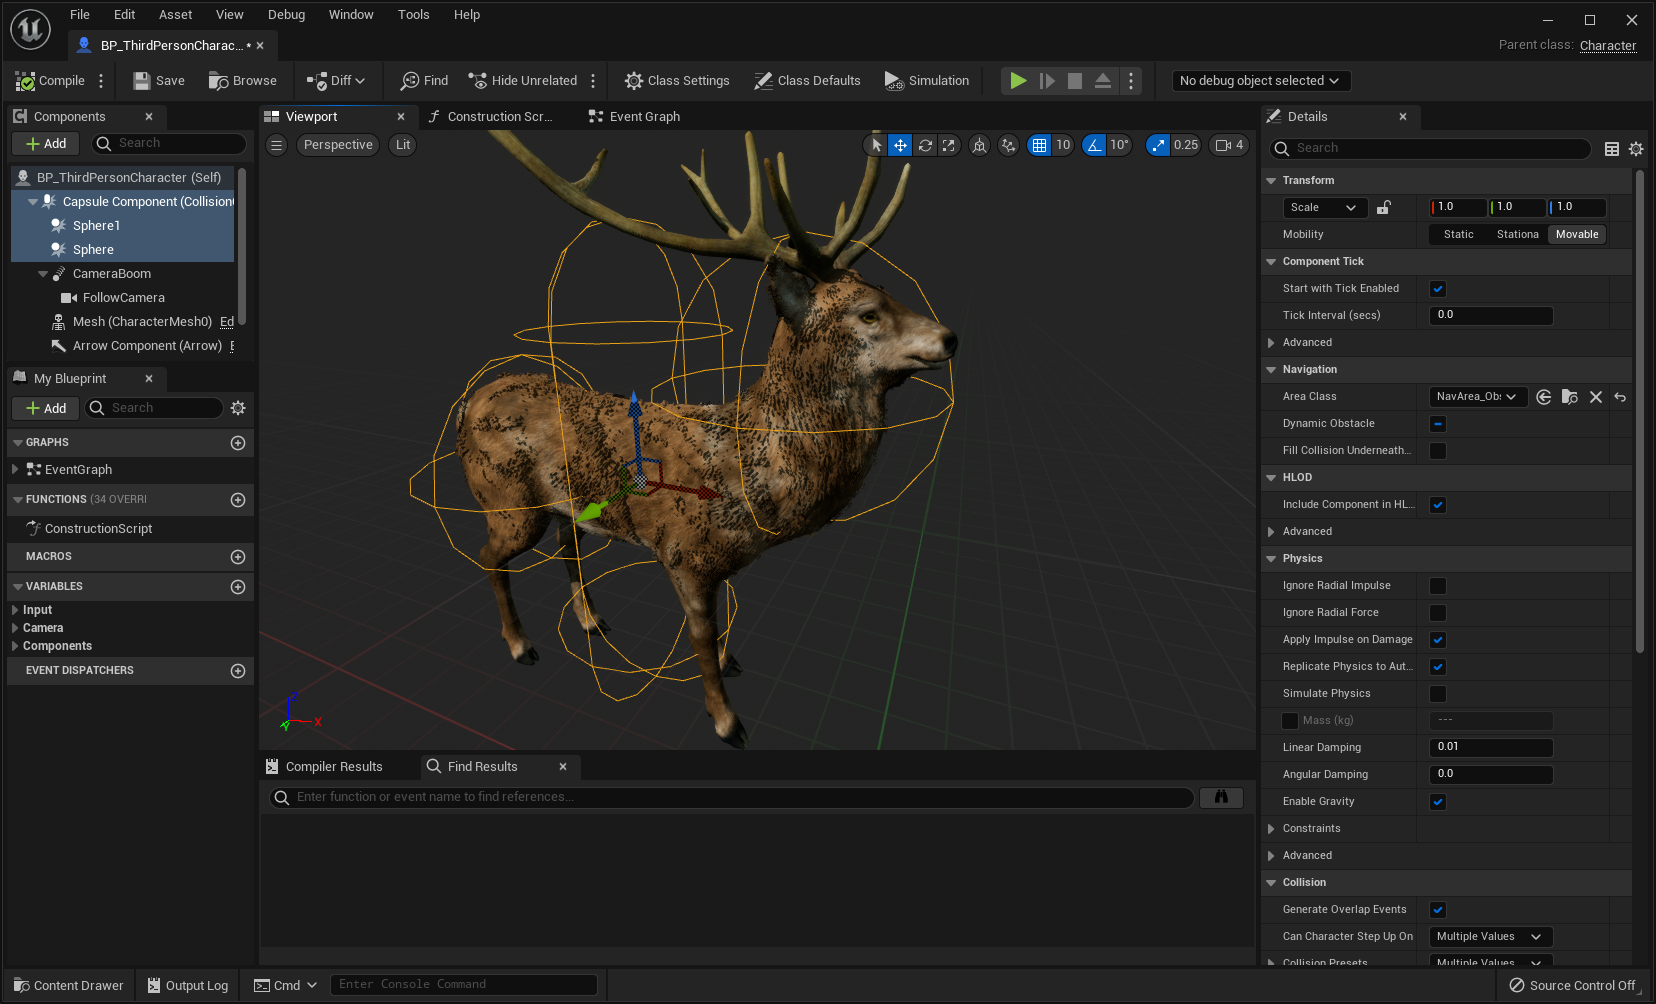Collapse the Transform section

(1271, 181)
